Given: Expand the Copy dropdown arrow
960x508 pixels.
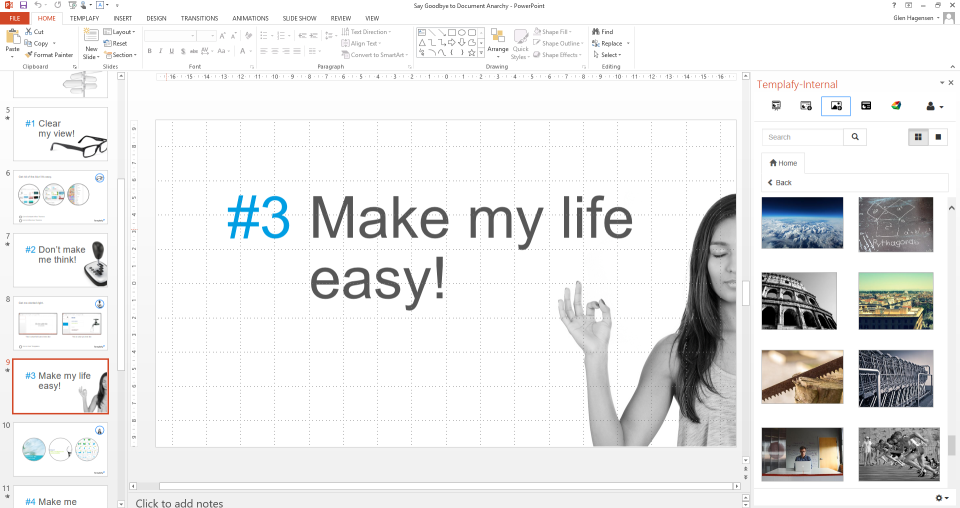Looking at the screenshot, I should 54,43.
